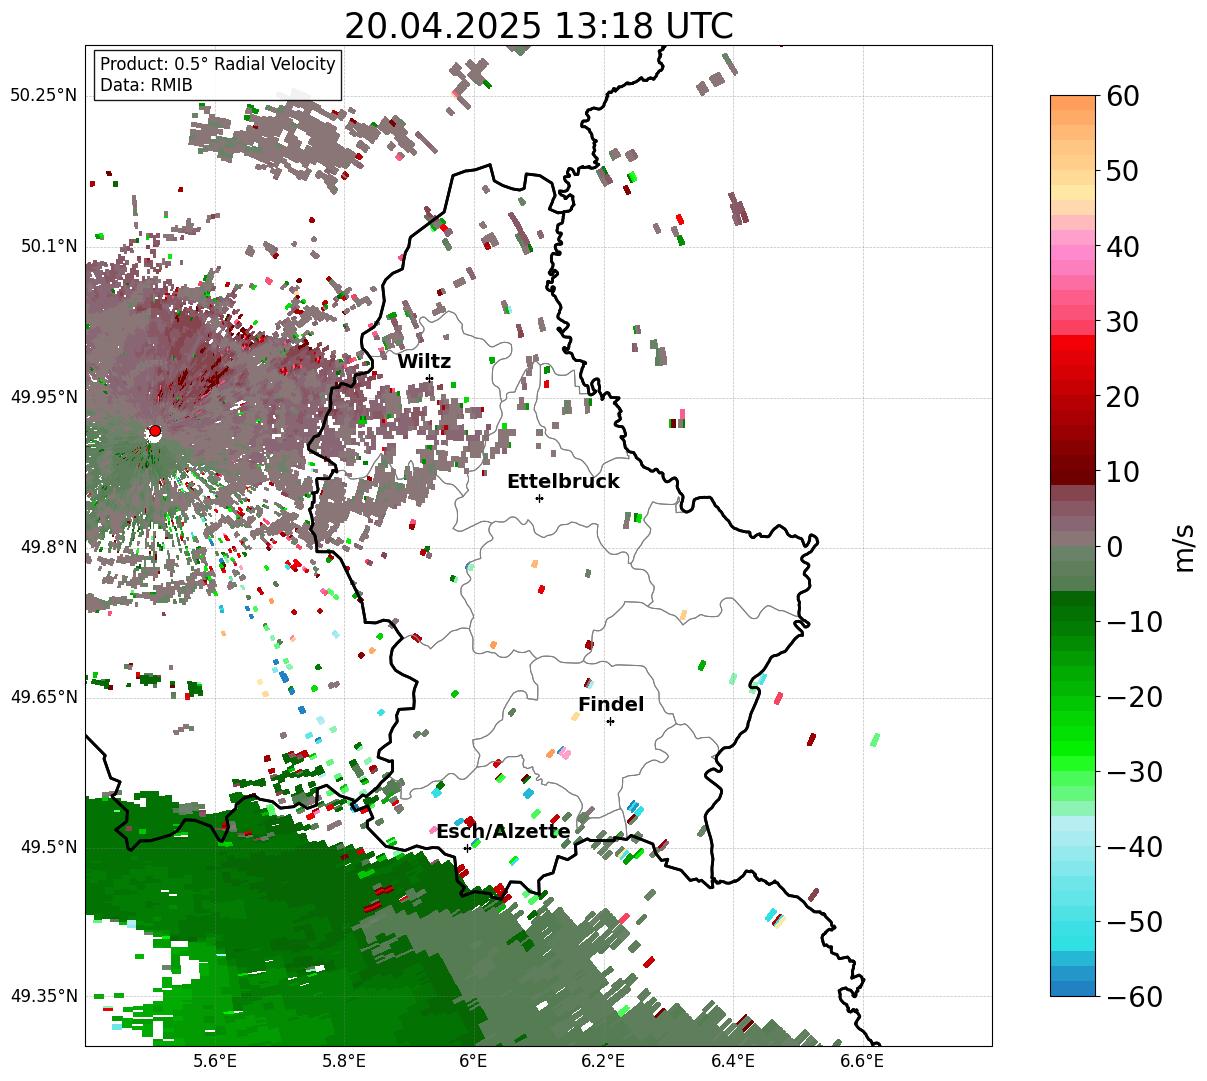Click the Wiltz location cross marker
Screen dimensions: 1207x1081
click(429, 378)
